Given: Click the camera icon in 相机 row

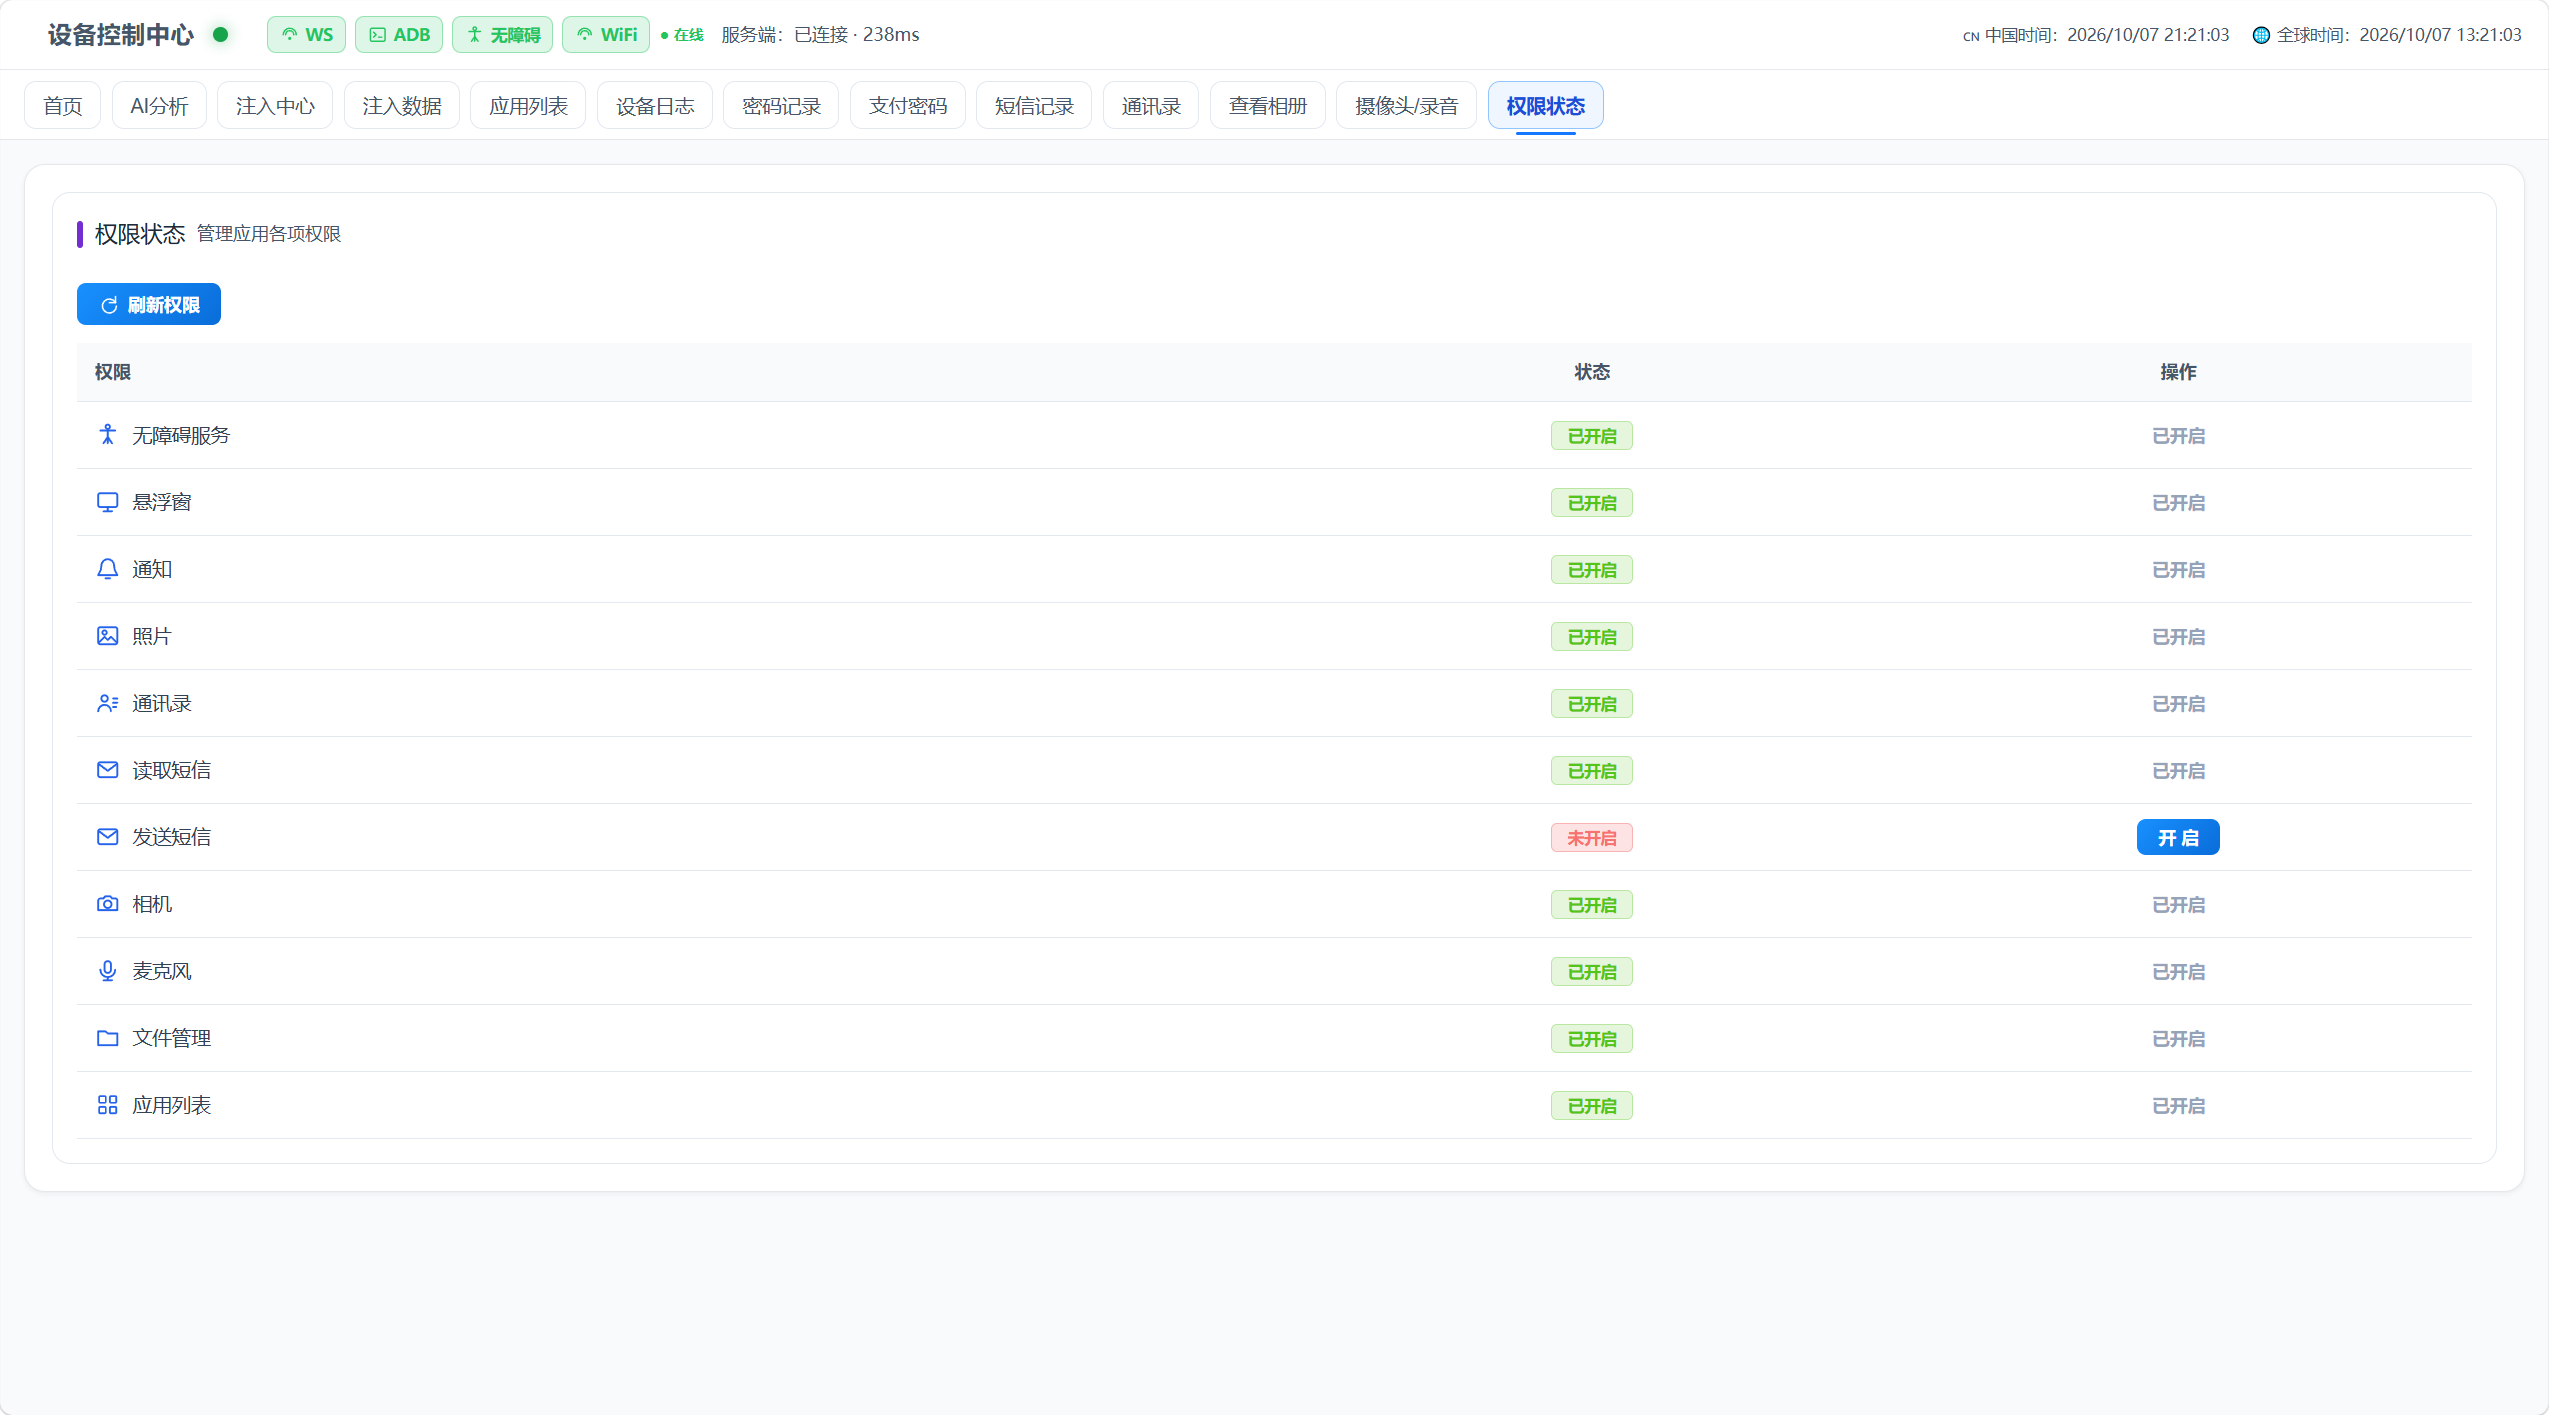Looking at the screenshot, I should click(x=107, y=904).
